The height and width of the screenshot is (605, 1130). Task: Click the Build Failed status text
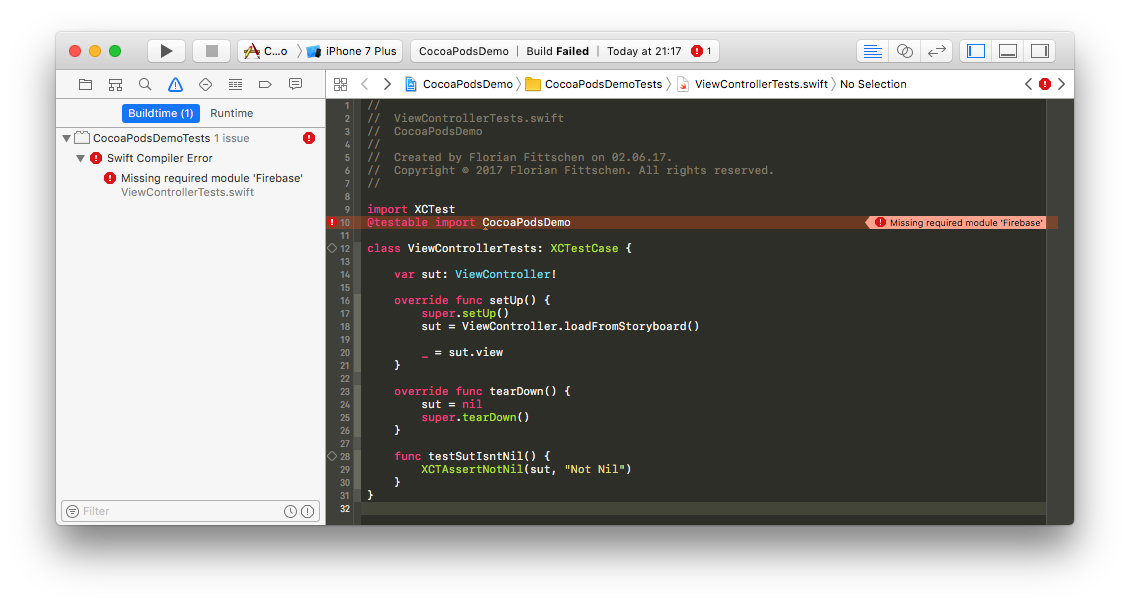557,51
